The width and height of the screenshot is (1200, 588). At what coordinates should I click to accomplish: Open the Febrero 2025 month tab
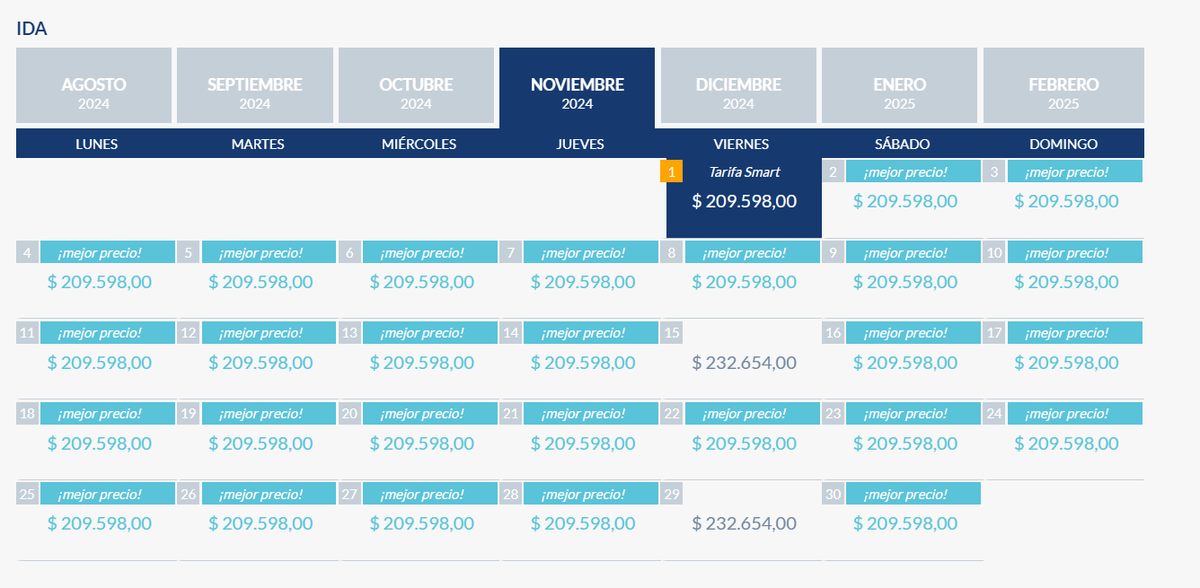pyautogui.click(x=1063, y=92)
